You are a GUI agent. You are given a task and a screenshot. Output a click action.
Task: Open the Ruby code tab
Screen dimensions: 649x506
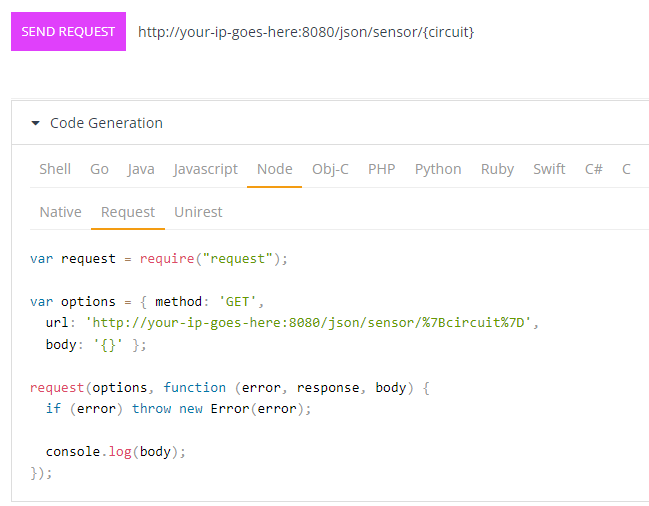point(497,169)
